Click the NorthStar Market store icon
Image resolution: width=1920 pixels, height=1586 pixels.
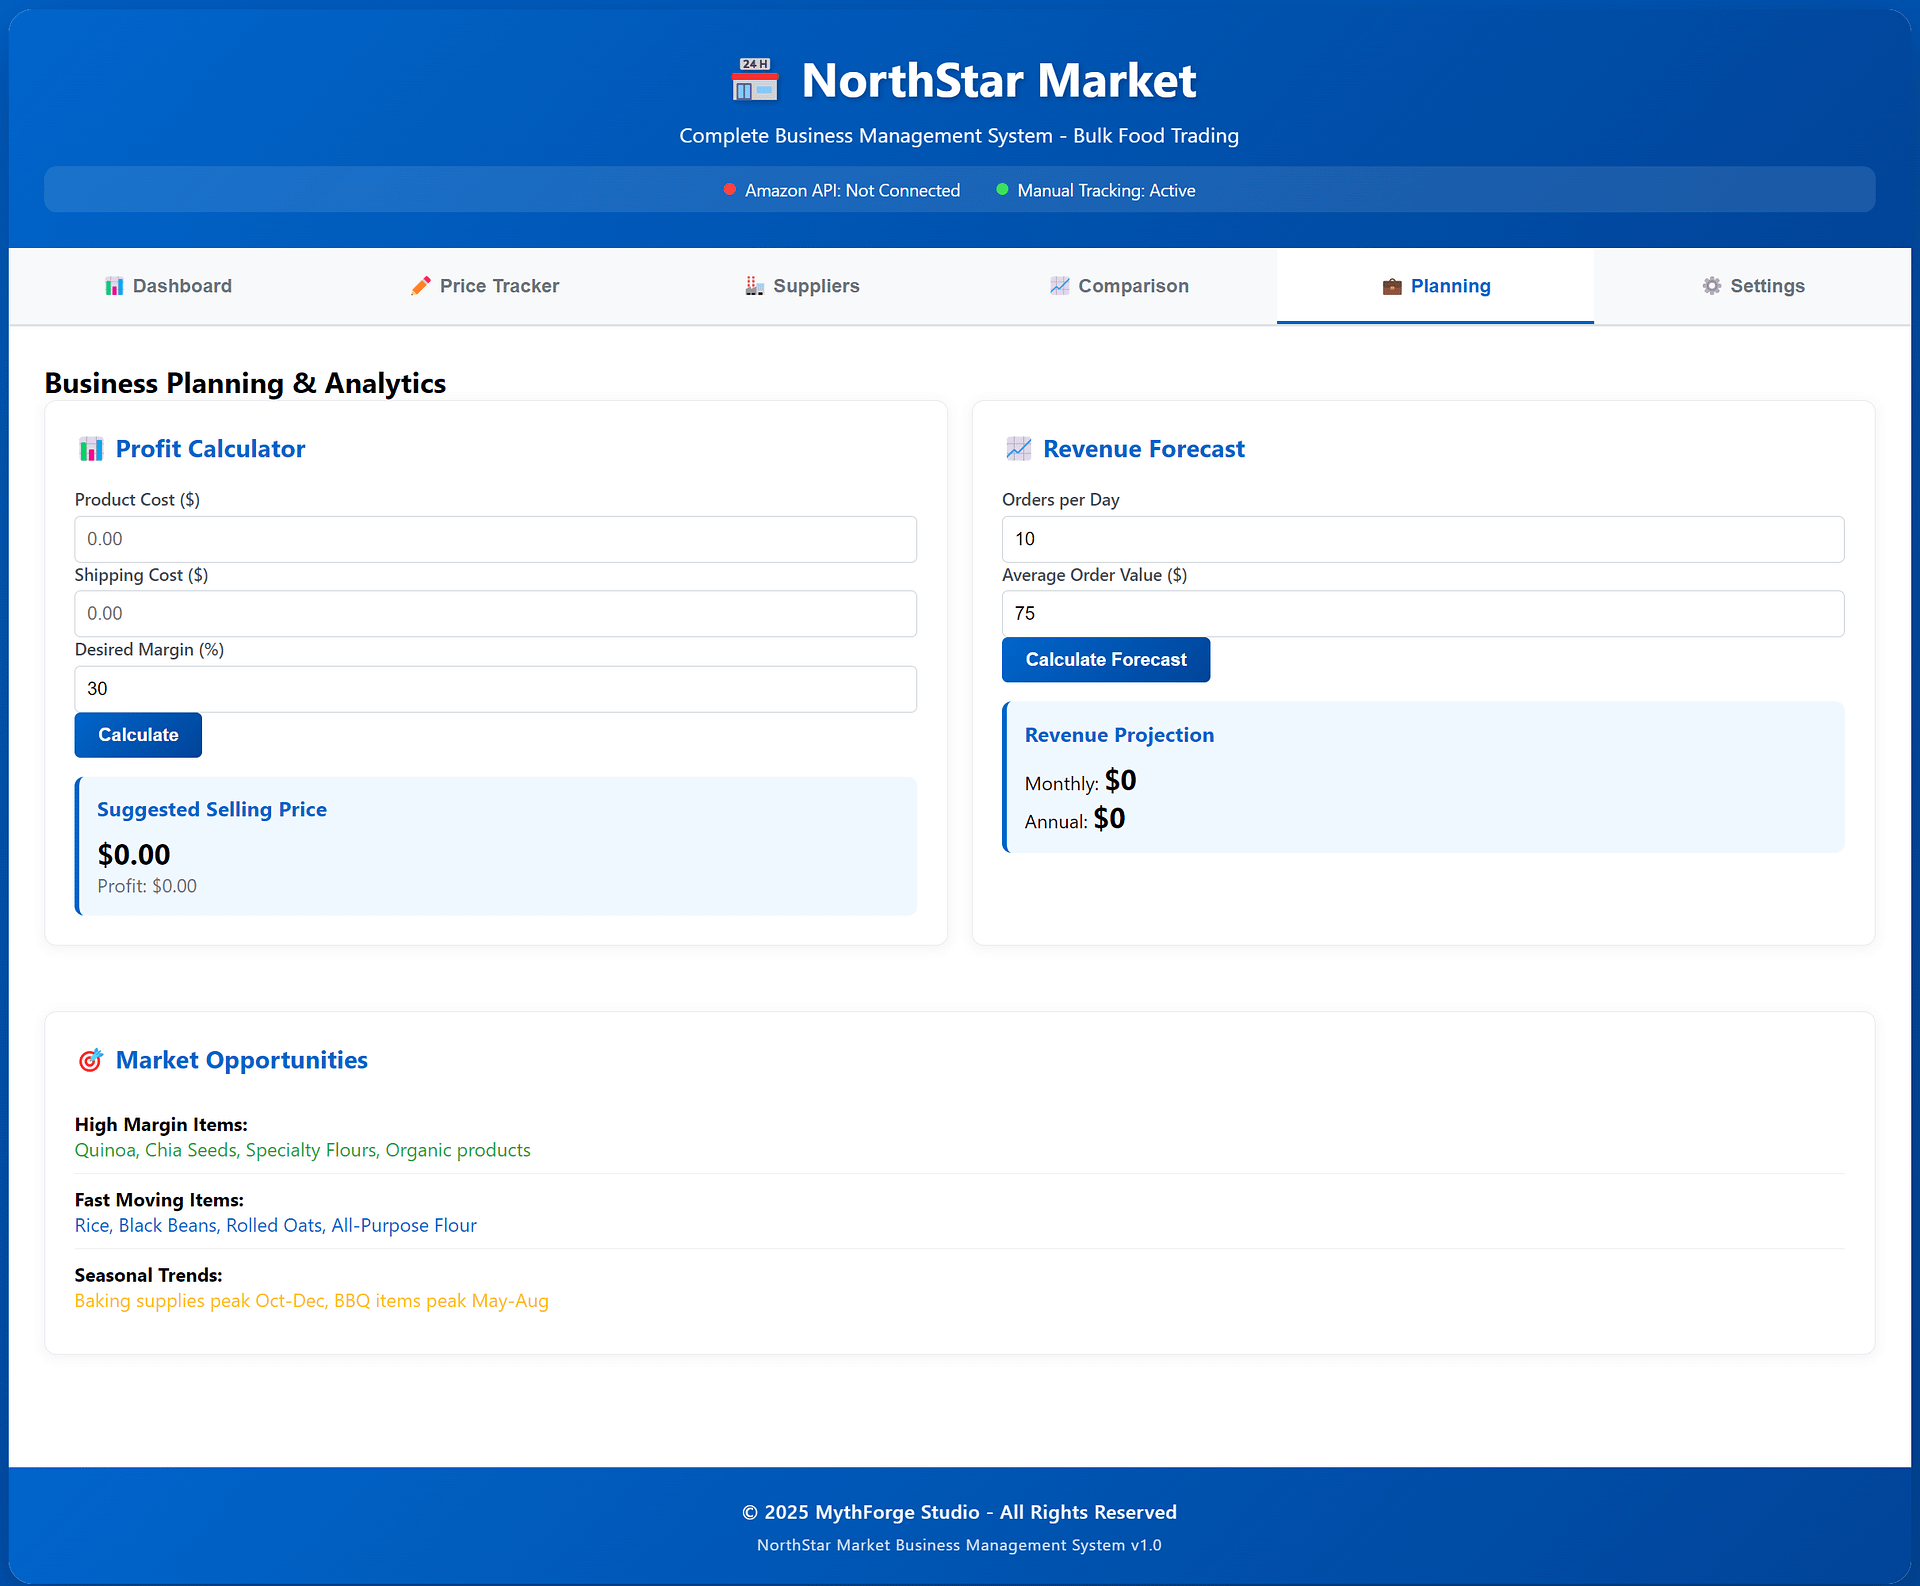[x=755, y=80]
